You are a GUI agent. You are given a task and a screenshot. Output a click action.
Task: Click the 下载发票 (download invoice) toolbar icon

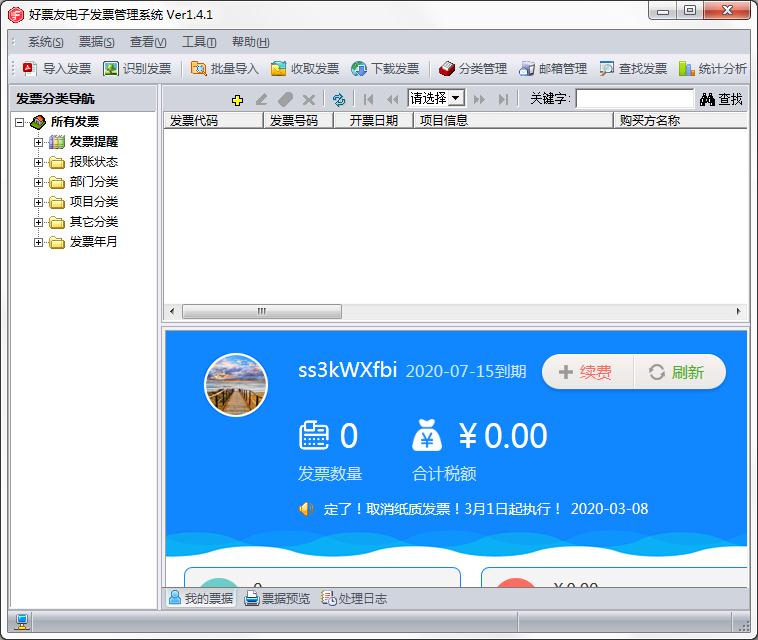point(359,69)
